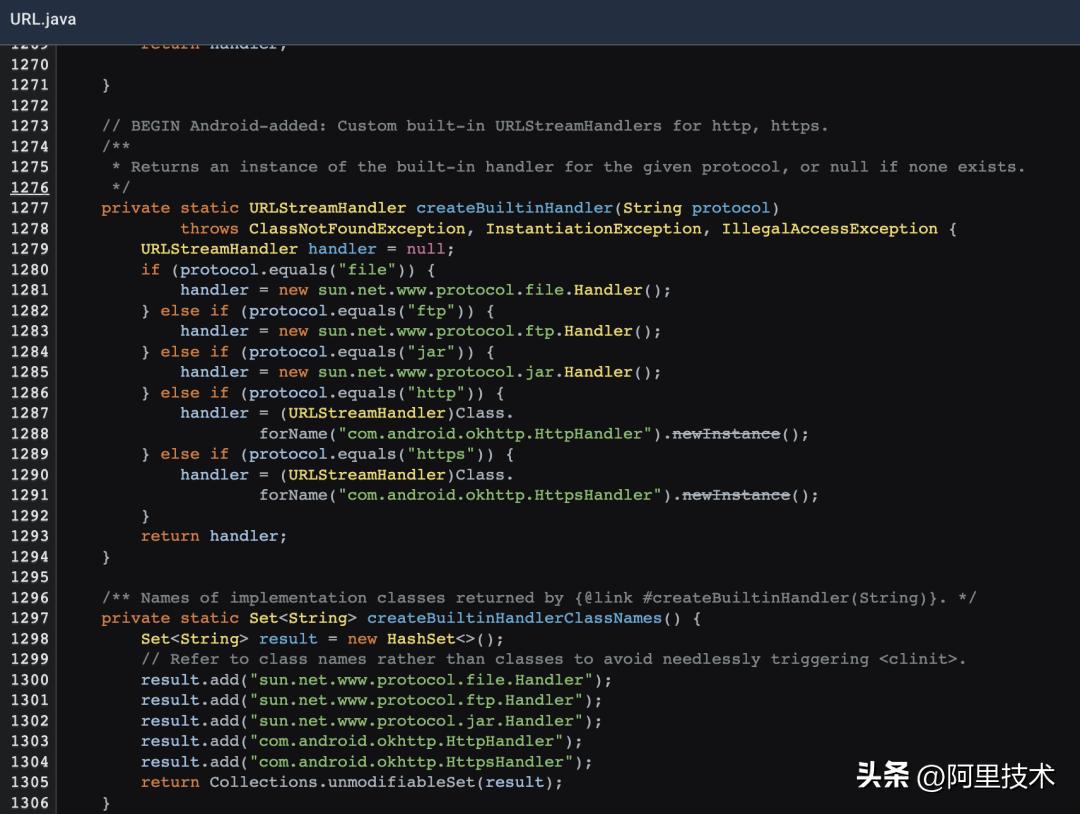
Task: Click the 头条 @阿里技术 watermark
Action: [x=955, y=775]
